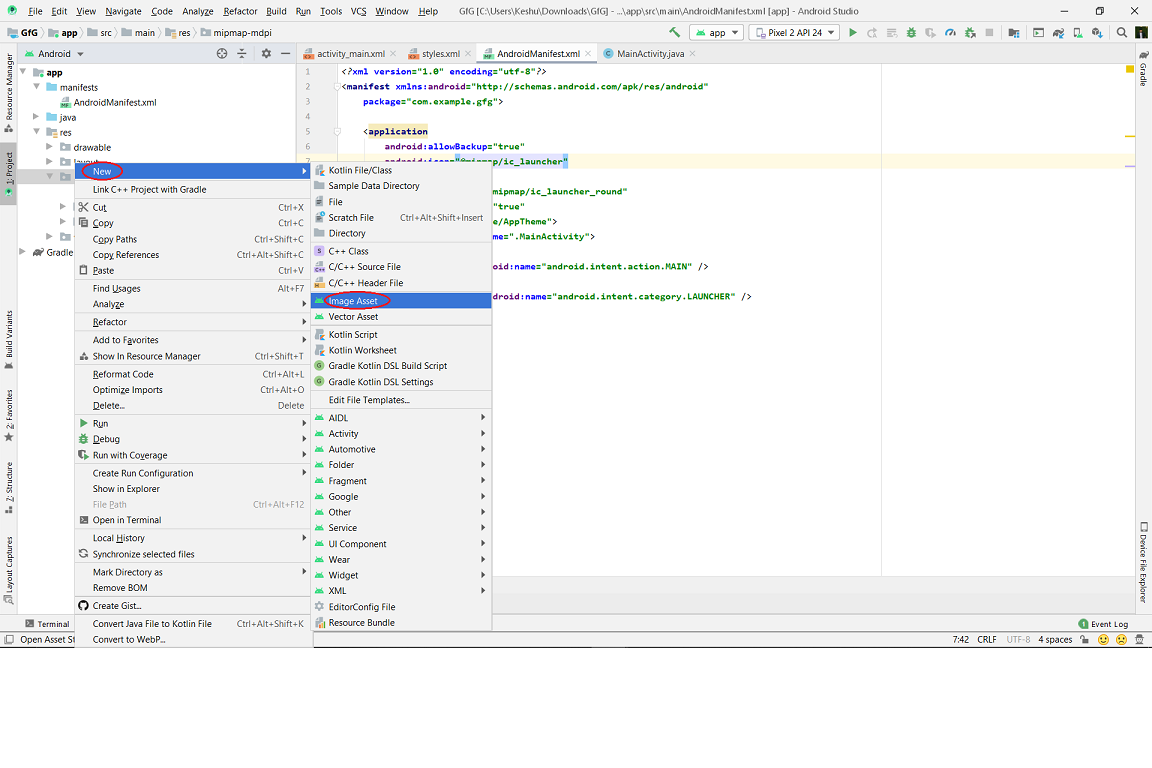Collapse all using project panel toolbar icon
Screen dimensions: 1152x768
pos(243,54)
